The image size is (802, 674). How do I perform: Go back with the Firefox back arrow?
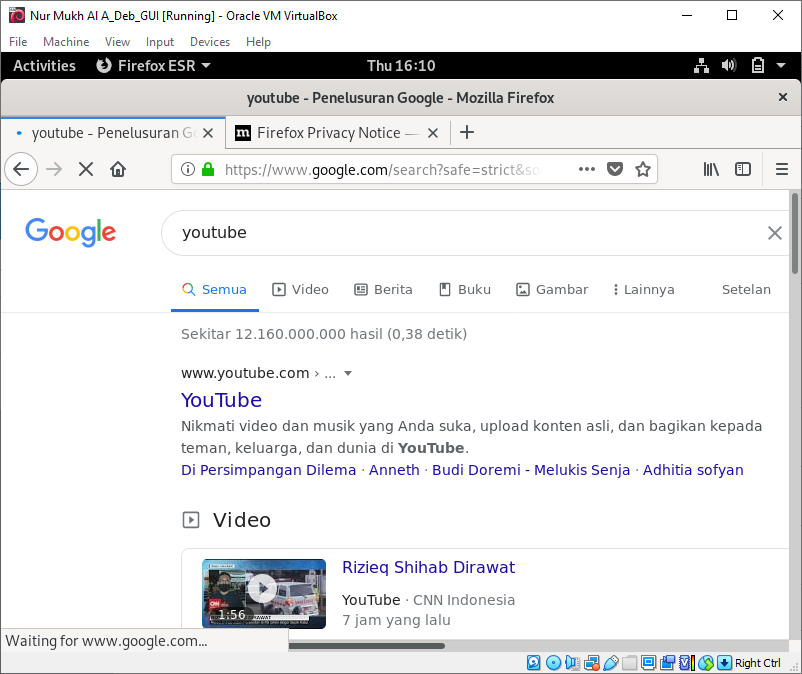[21, 169]
